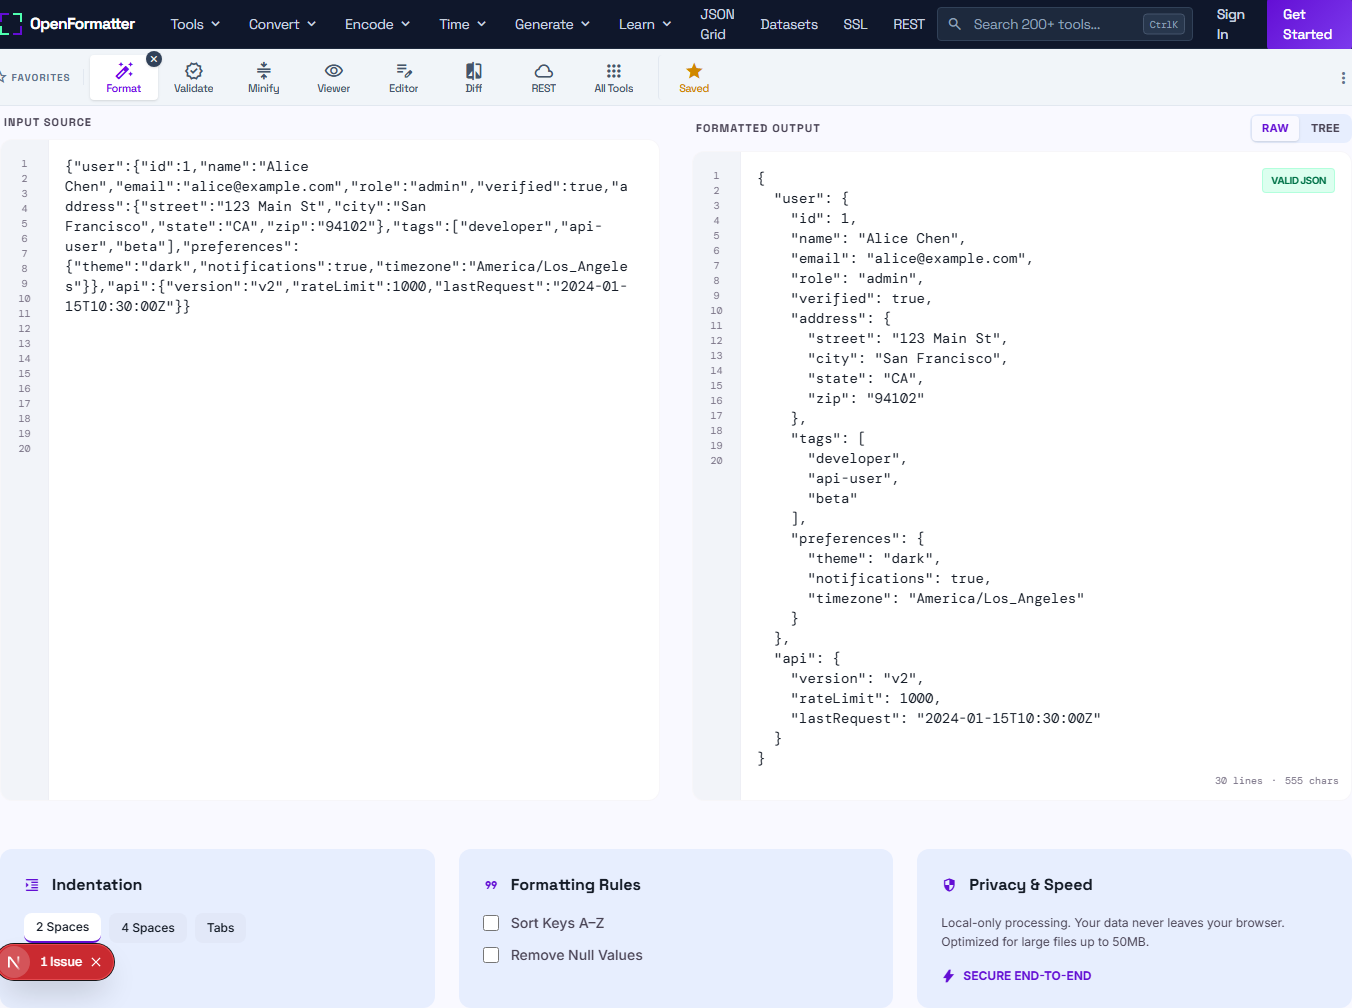Click the "email" line in formatted output

coord(911,259)
